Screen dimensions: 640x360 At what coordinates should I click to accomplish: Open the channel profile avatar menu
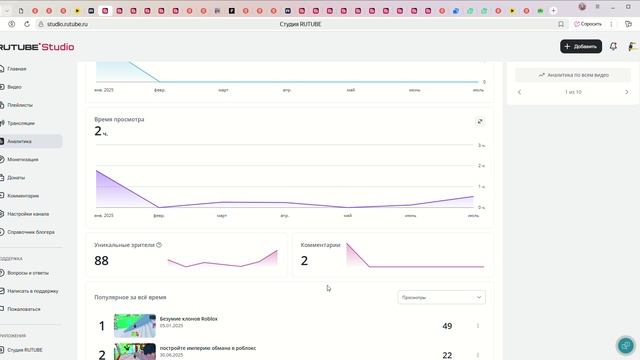pos(633,47)
